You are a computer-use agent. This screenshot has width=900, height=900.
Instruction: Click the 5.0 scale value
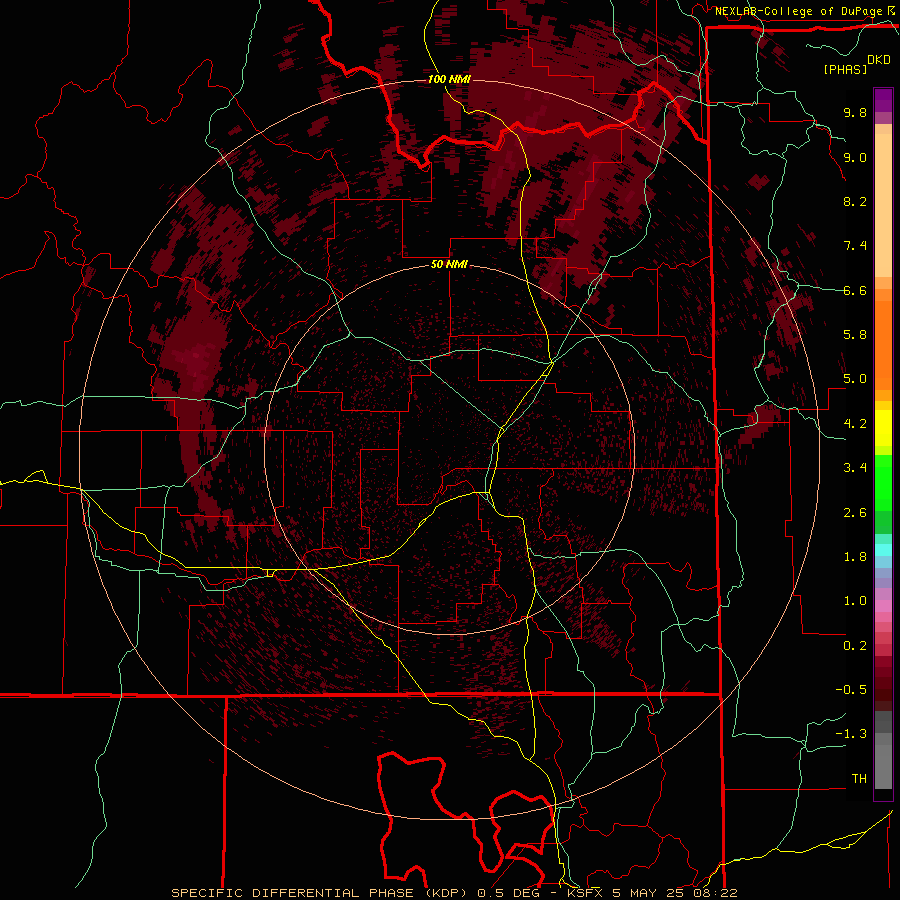pyautogui.click(x=855, y=379)
